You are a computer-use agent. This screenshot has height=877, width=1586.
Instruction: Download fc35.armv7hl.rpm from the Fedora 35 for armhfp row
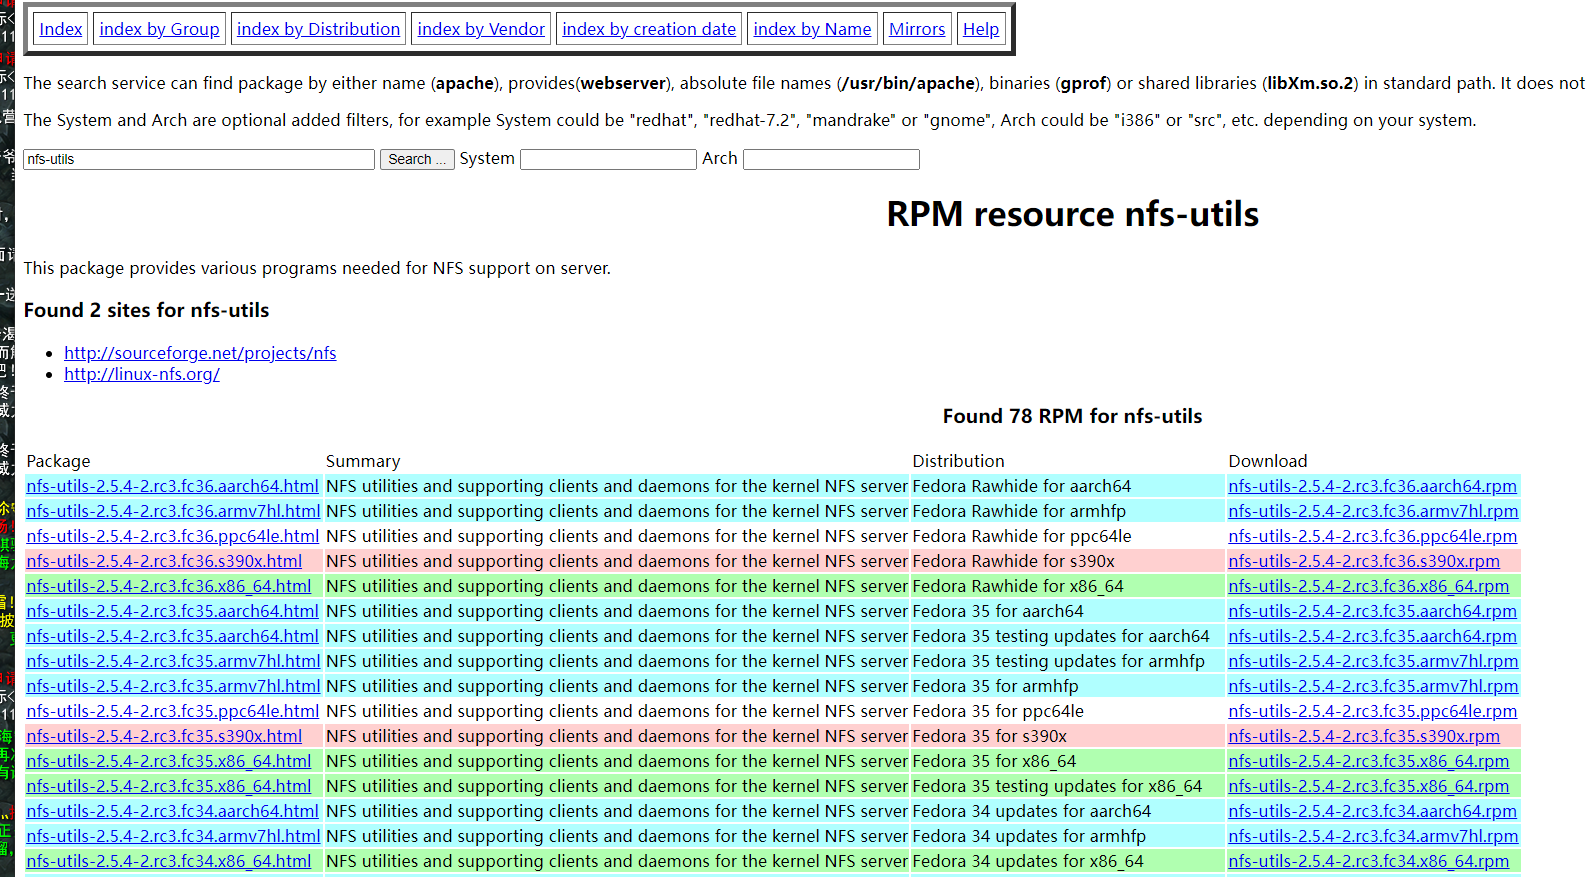coord(1373,686)
